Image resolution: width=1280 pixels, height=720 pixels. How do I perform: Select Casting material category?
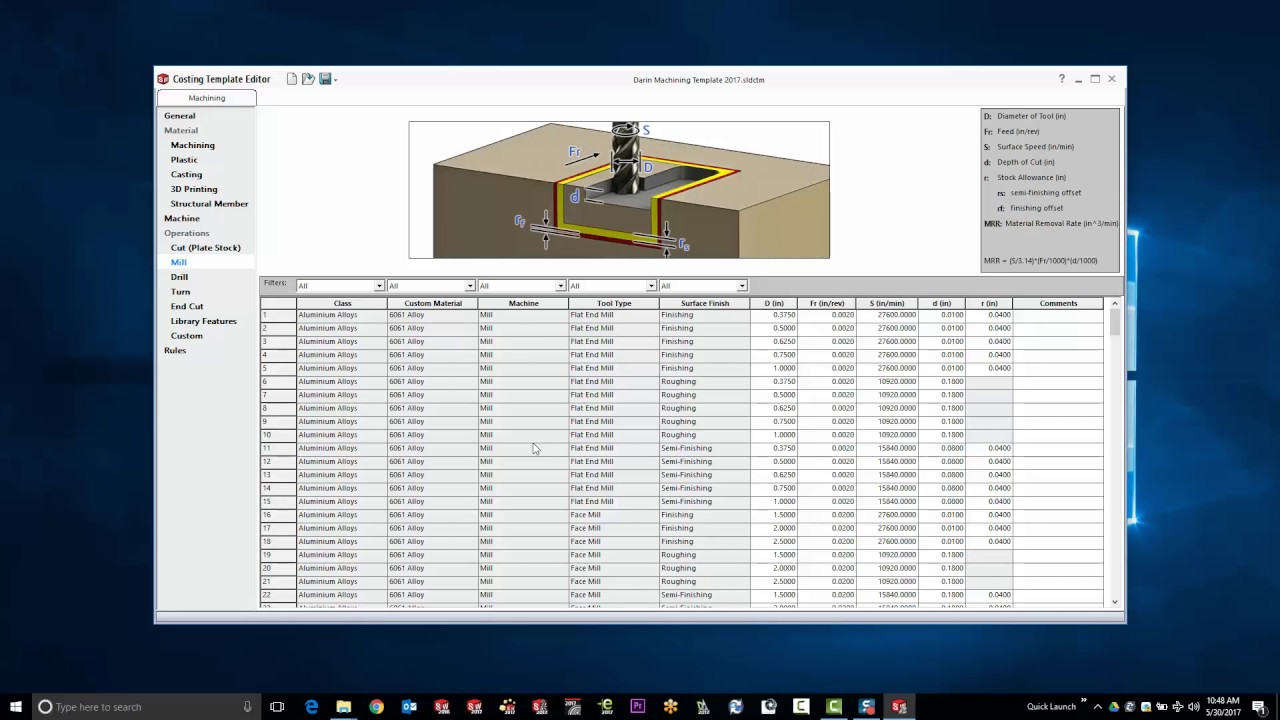[x=186, y=174]
